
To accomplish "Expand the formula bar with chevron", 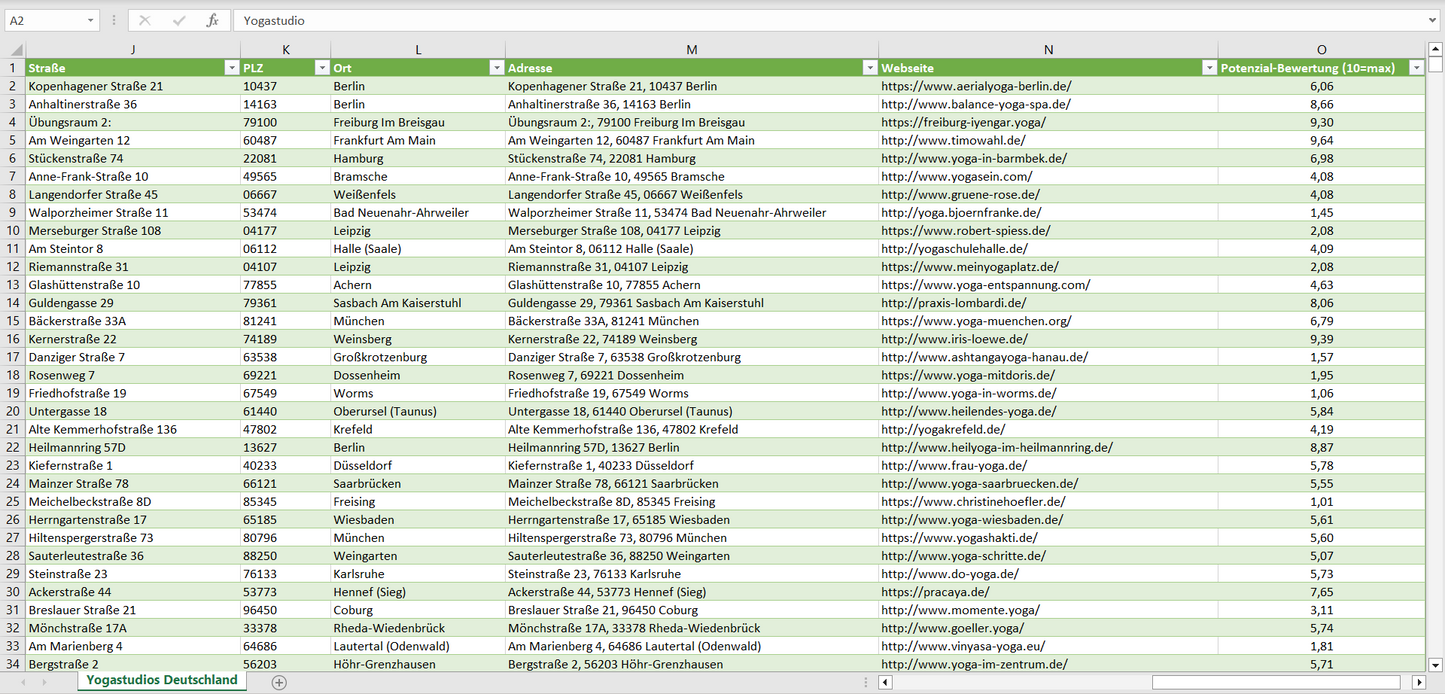I will [x=1434, y=20].
